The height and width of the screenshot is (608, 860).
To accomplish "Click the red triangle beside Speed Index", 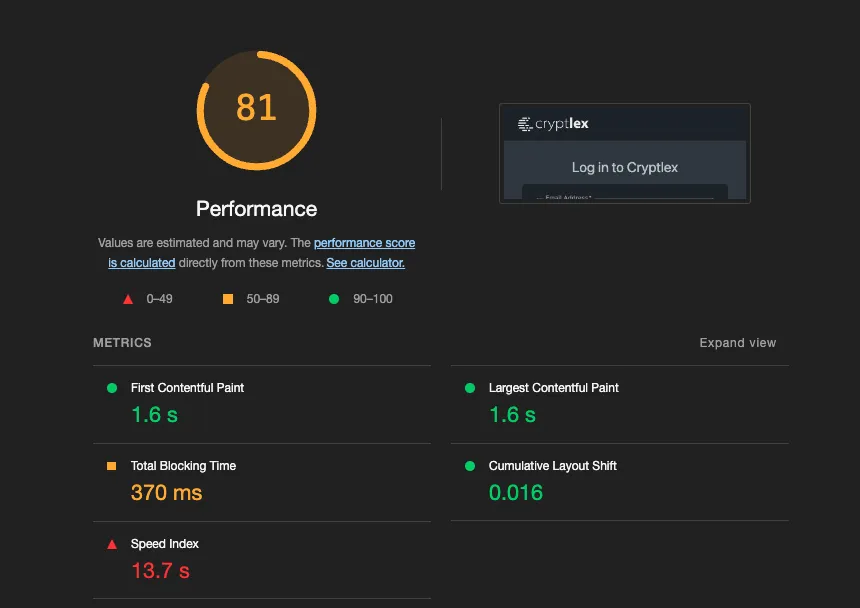I will pyautogui.click(x=110, y=544).
